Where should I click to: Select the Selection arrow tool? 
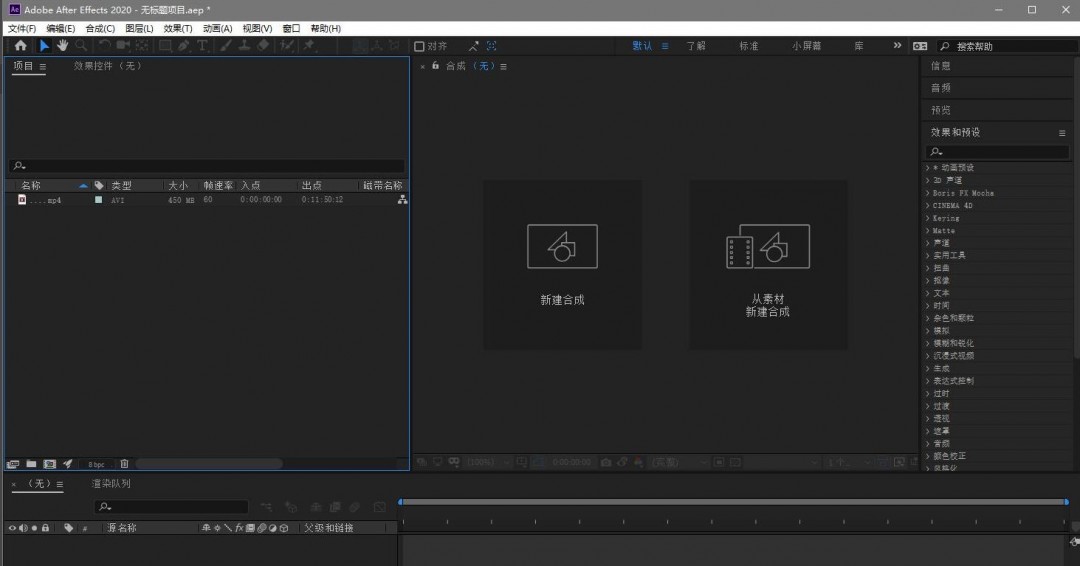[44, 46]
